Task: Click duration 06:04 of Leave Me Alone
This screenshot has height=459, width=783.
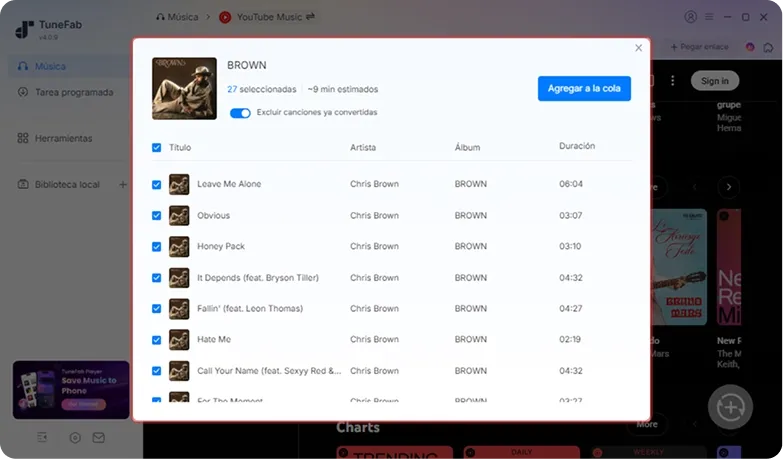Action: pos(571,184)
